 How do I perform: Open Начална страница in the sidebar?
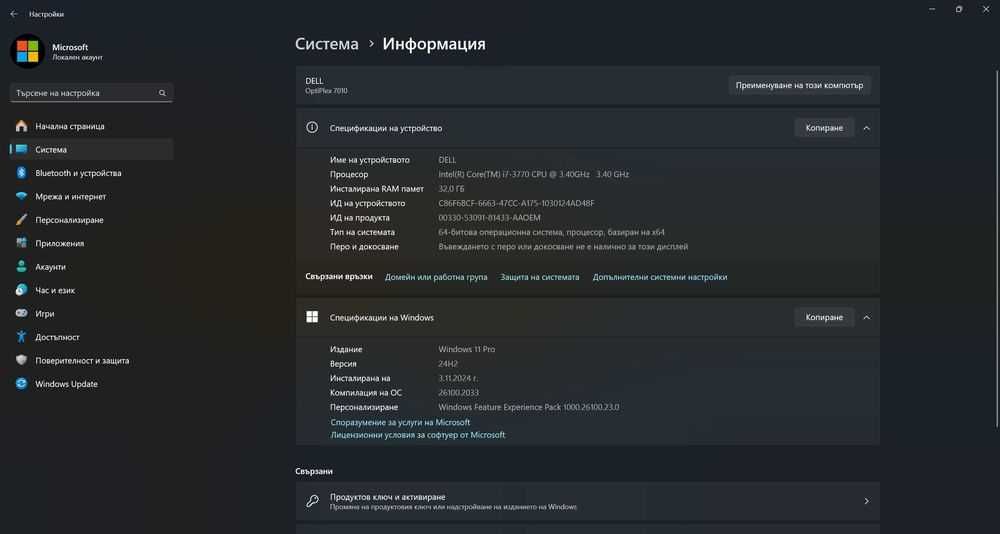[70, 127]
